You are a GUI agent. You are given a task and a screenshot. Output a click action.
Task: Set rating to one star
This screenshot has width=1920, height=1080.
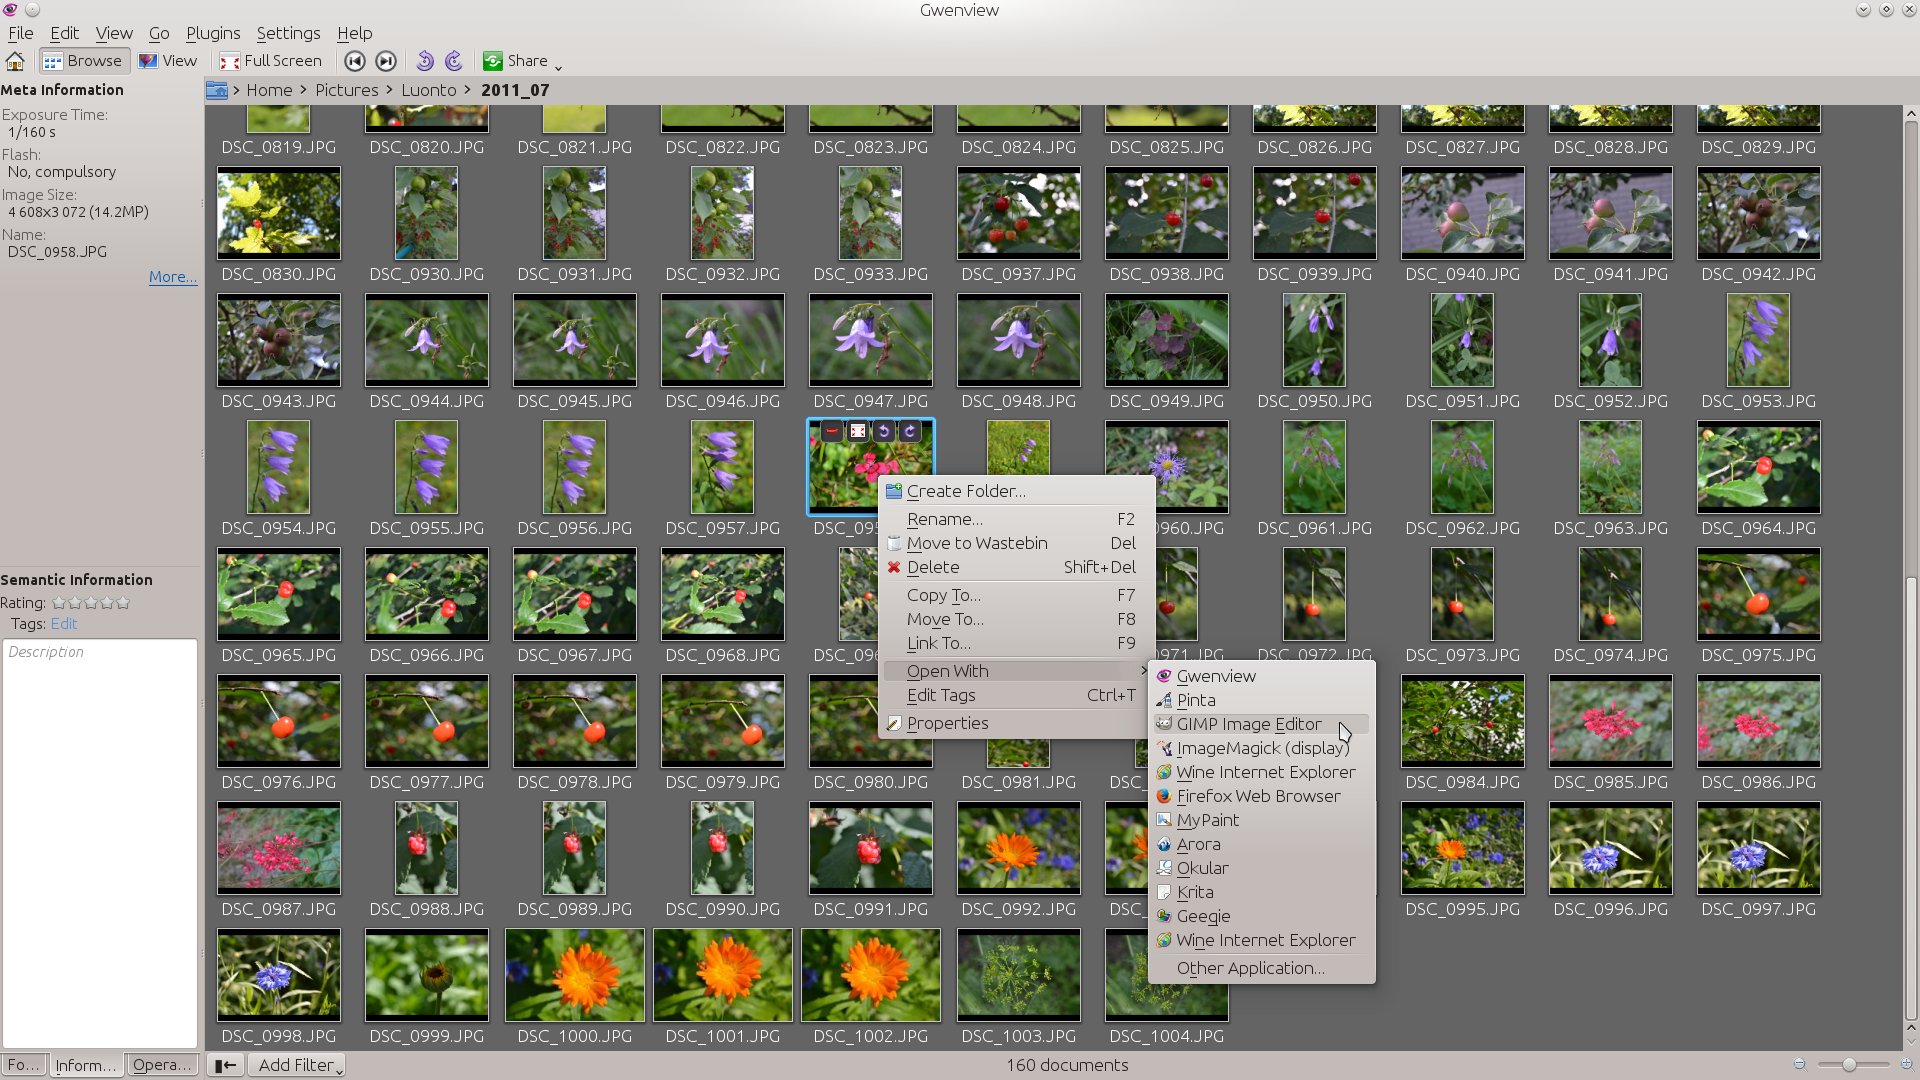tap(59, 603)
